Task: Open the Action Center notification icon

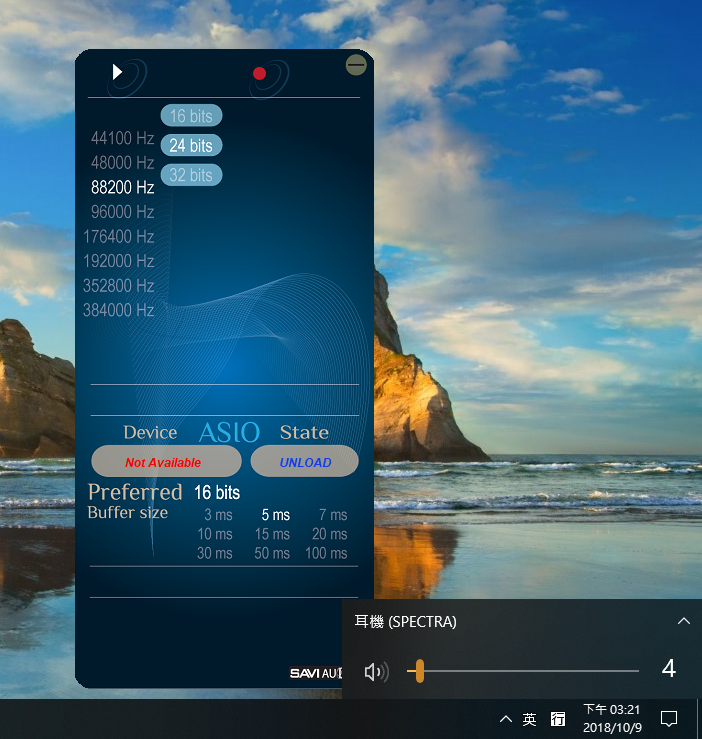Action: pos(669,719)
